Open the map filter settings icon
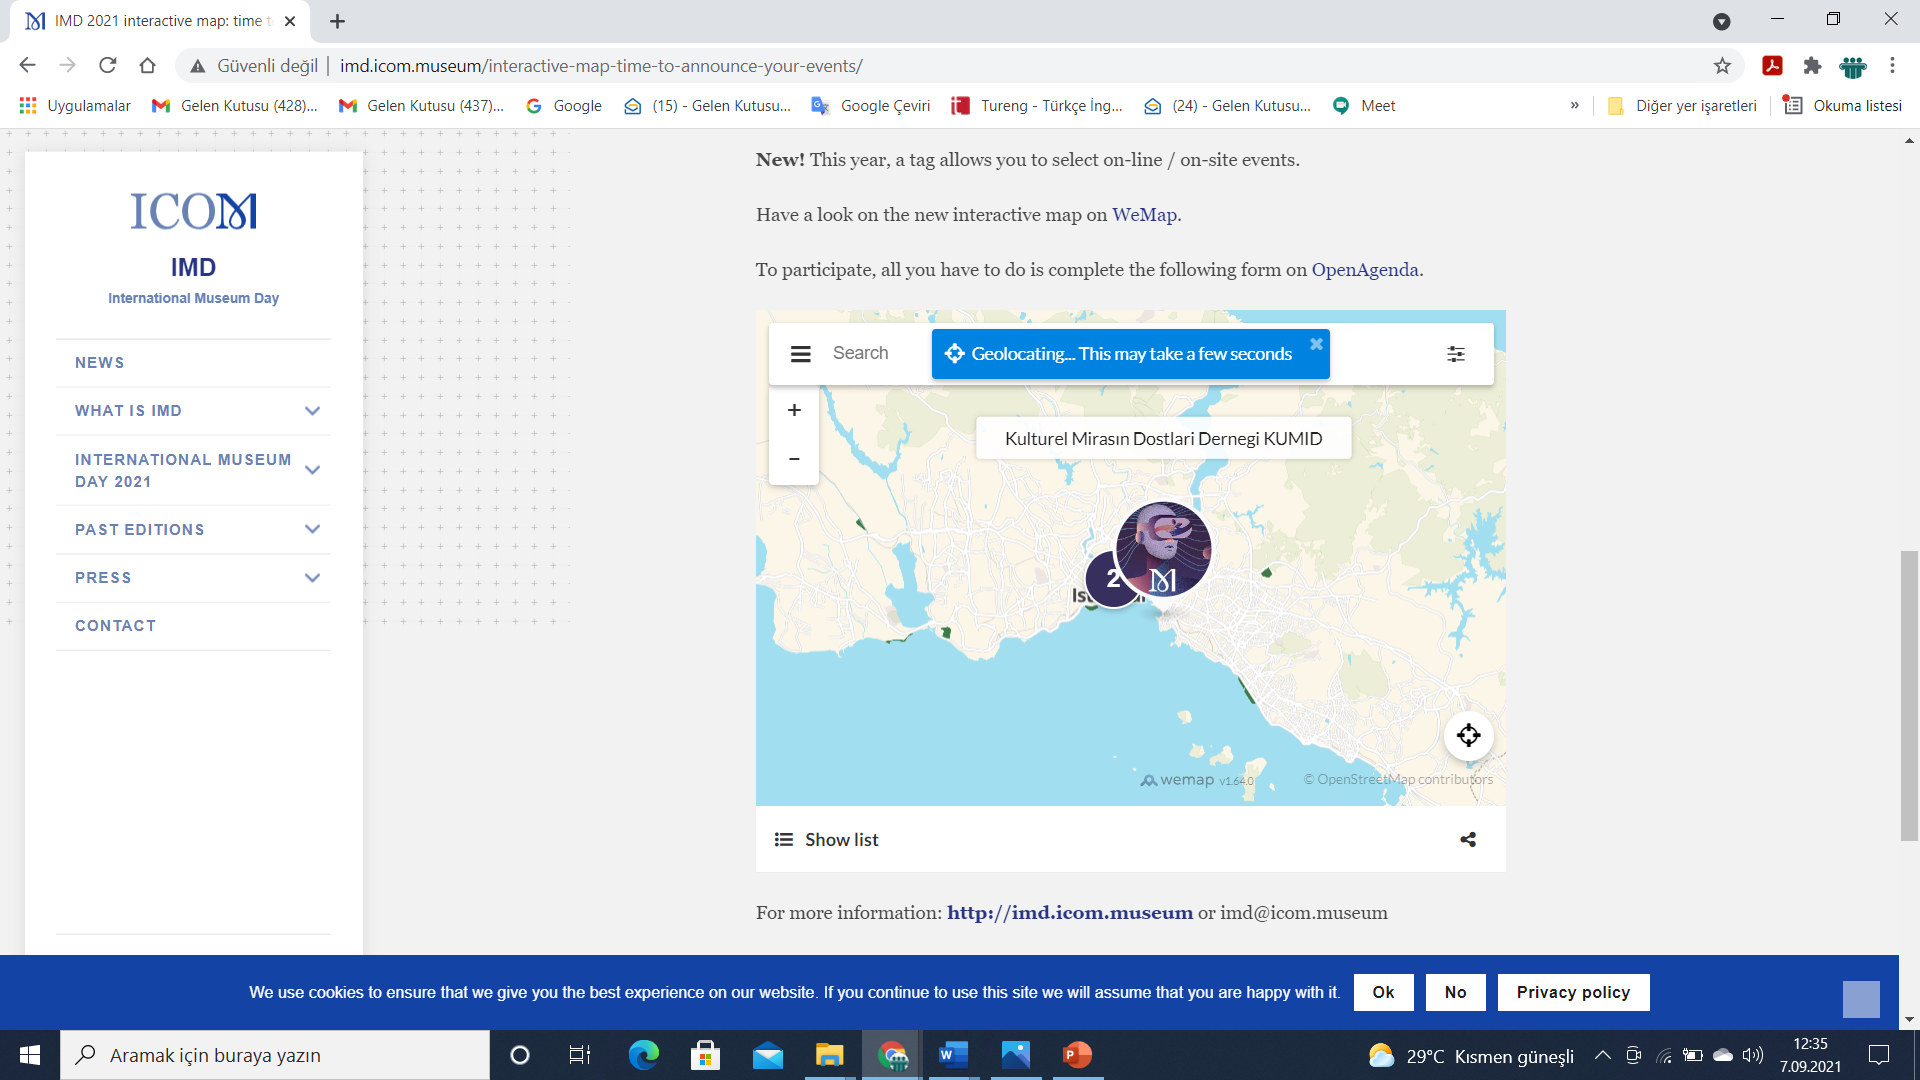This screenshot has width=1920, height=1080. pyautogui.click(x=1456, y=354)
